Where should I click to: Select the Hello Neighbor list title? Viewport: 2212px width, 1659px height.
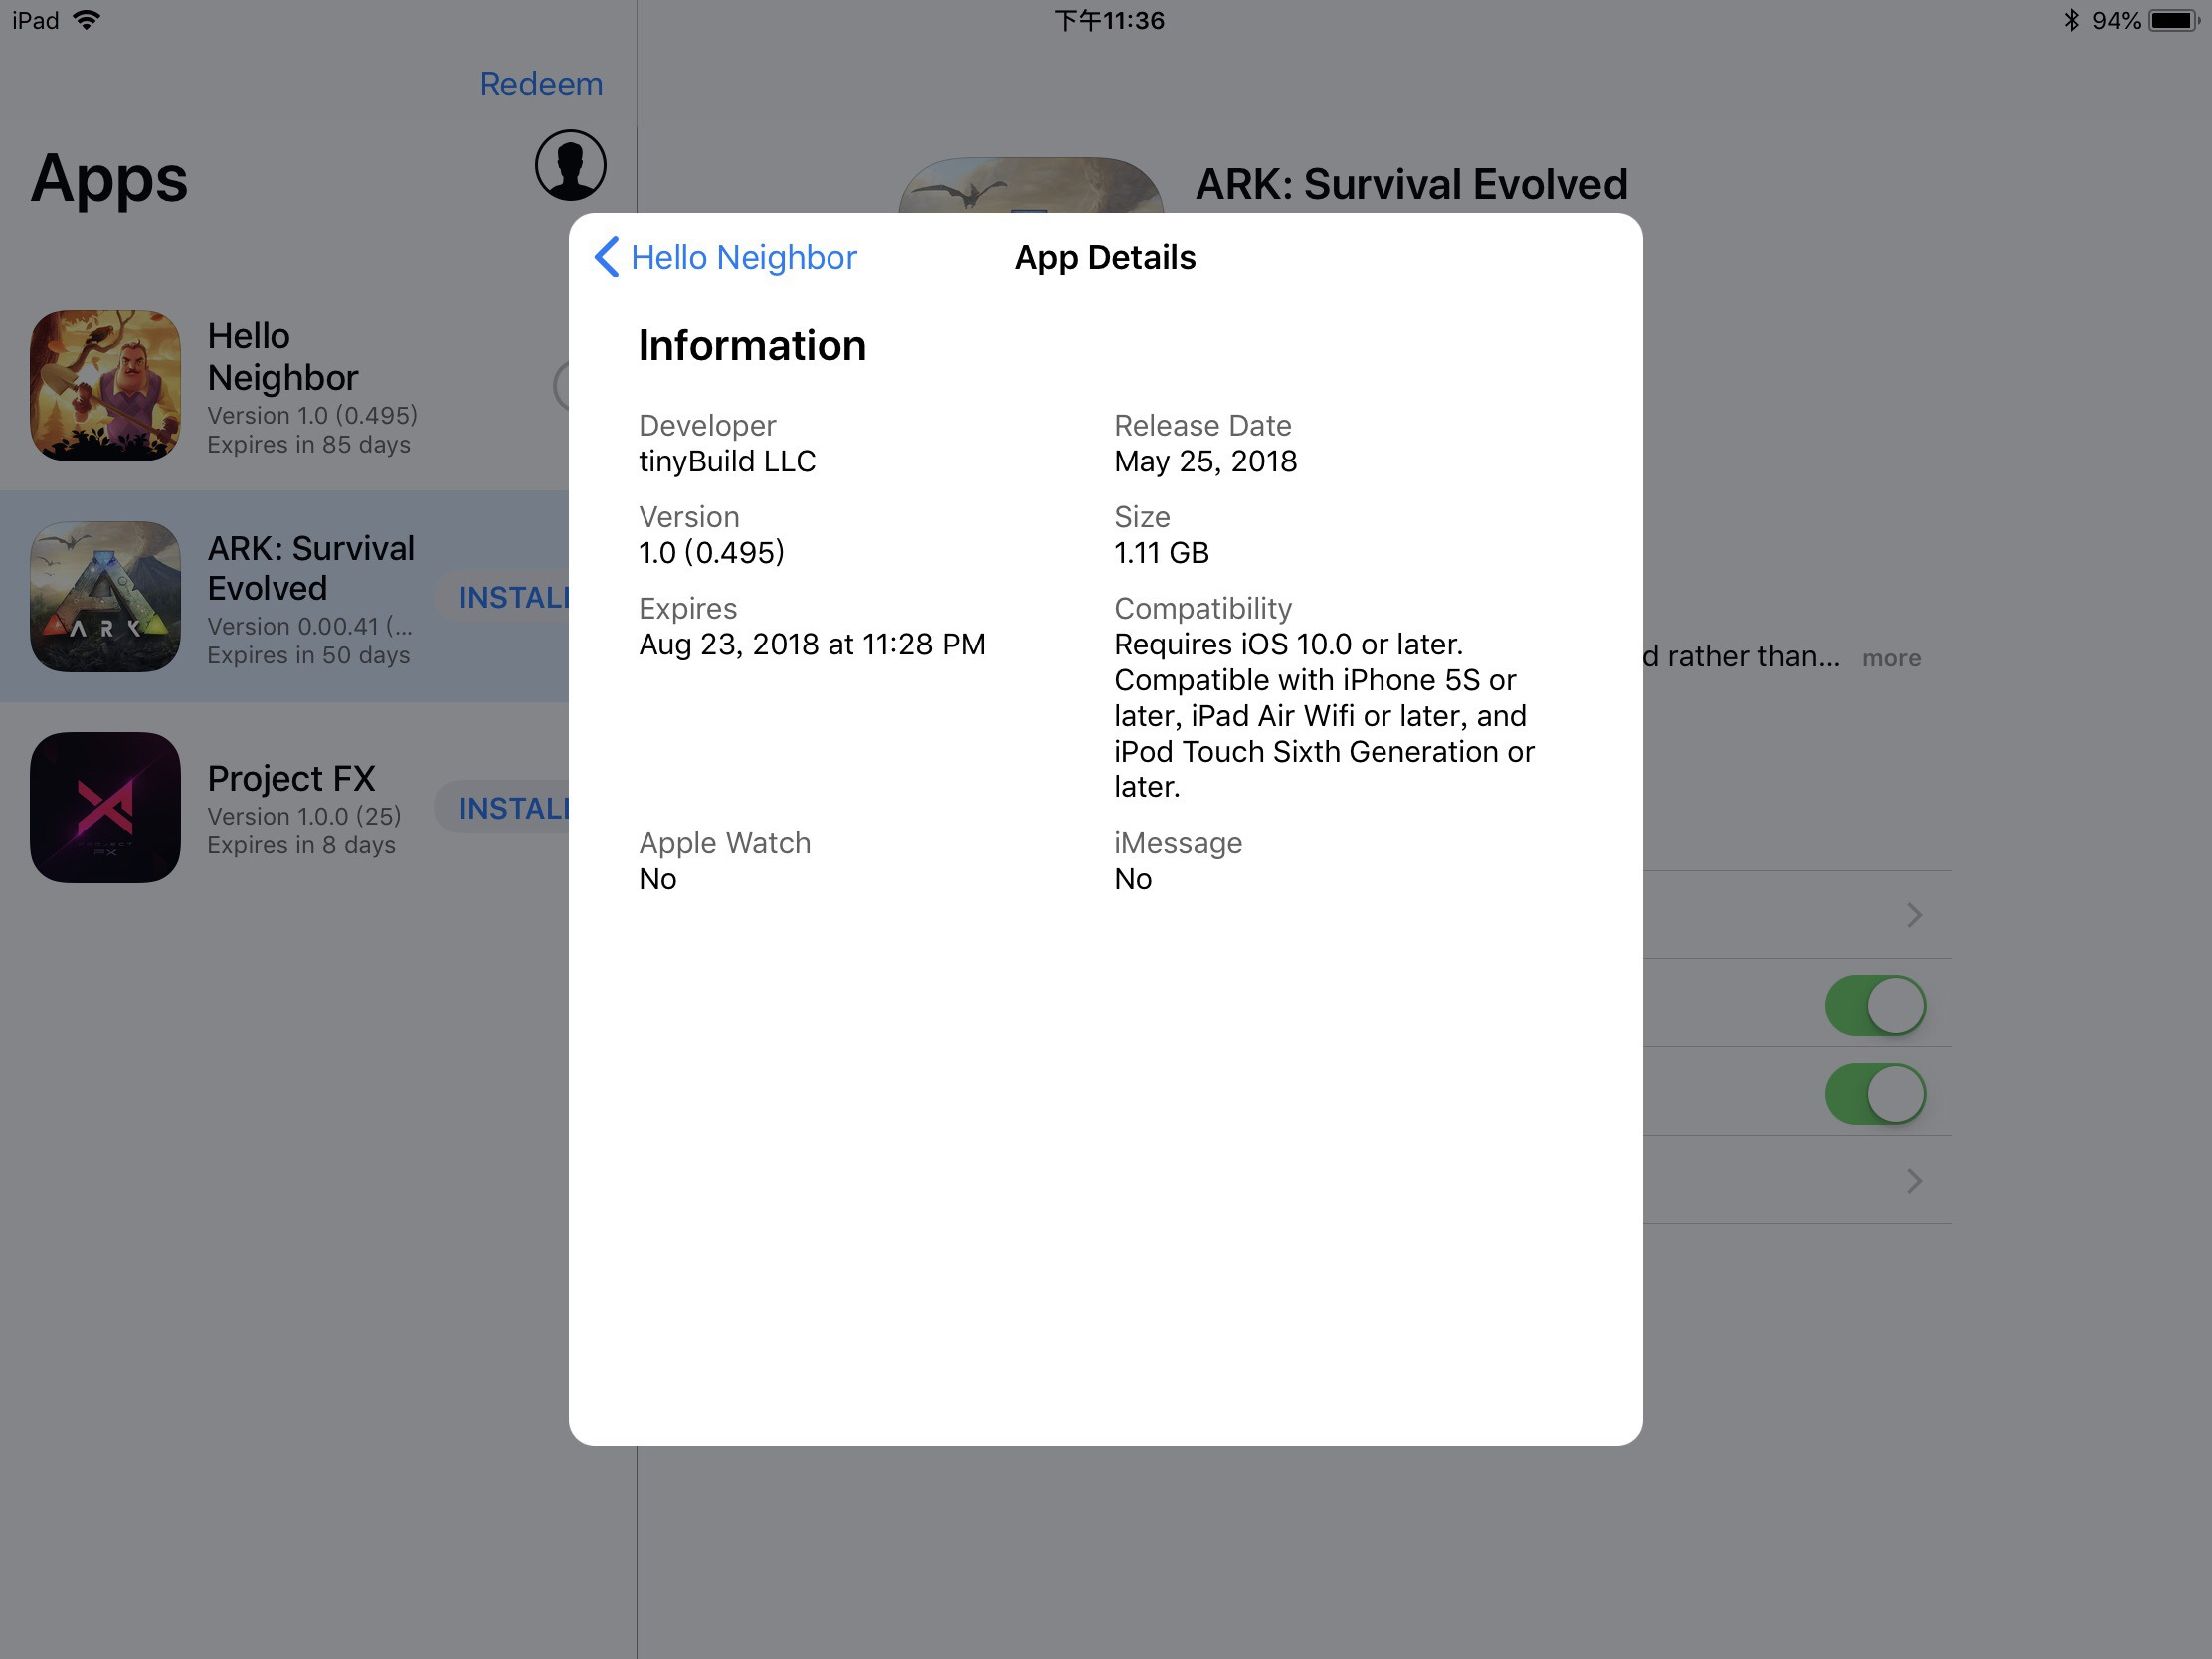(283, 357)
